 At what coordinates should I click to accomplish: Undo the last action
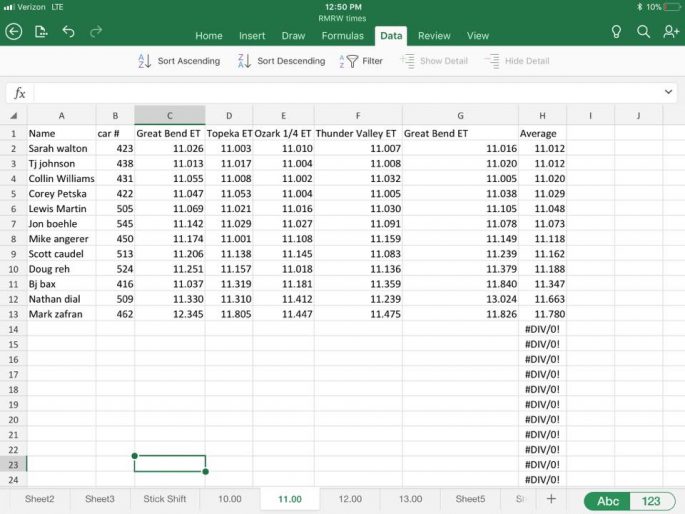click(x=68, y=32)
